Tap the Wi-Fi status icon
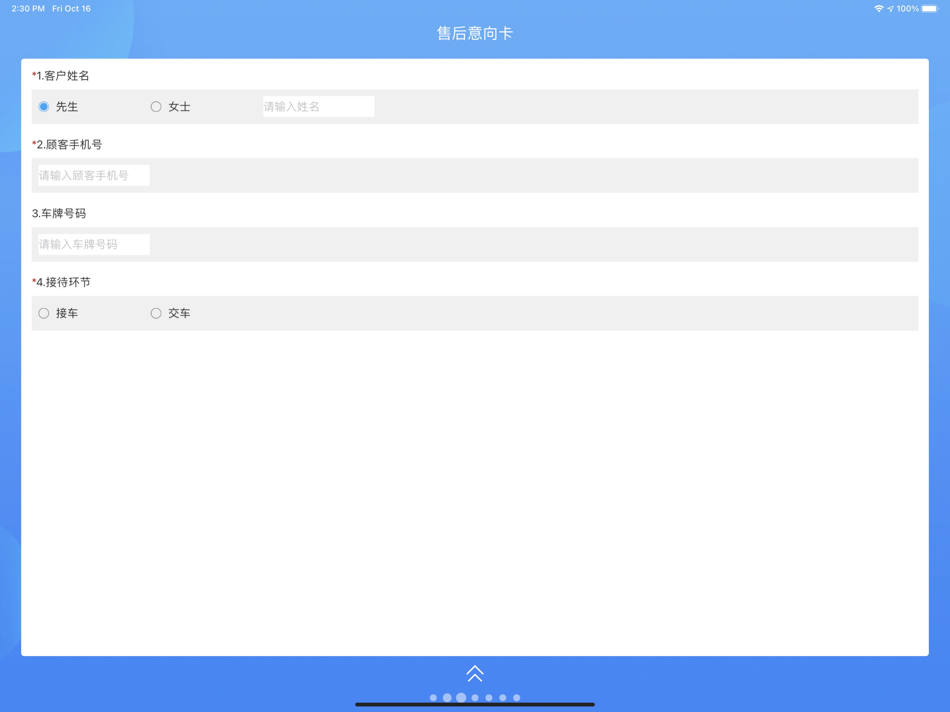 coord(879,8)
